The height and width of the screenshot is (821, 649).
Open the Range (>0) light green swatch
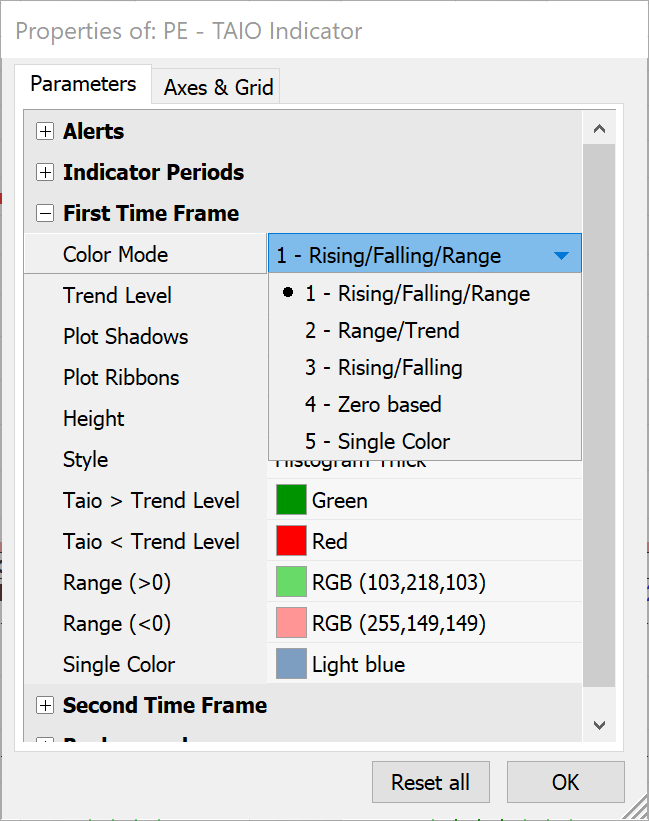[291, 582]
